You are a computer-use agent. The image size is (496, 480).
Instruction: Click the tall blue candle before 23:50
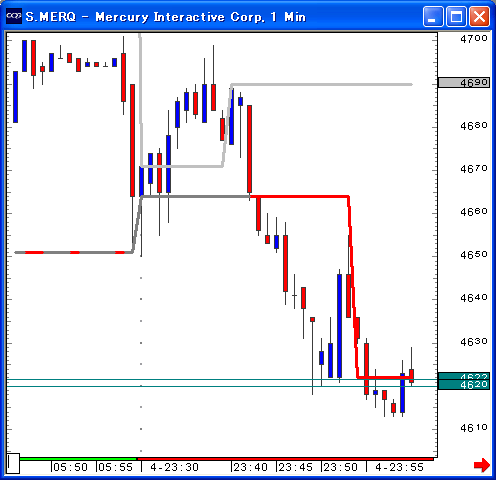(339, 326)
